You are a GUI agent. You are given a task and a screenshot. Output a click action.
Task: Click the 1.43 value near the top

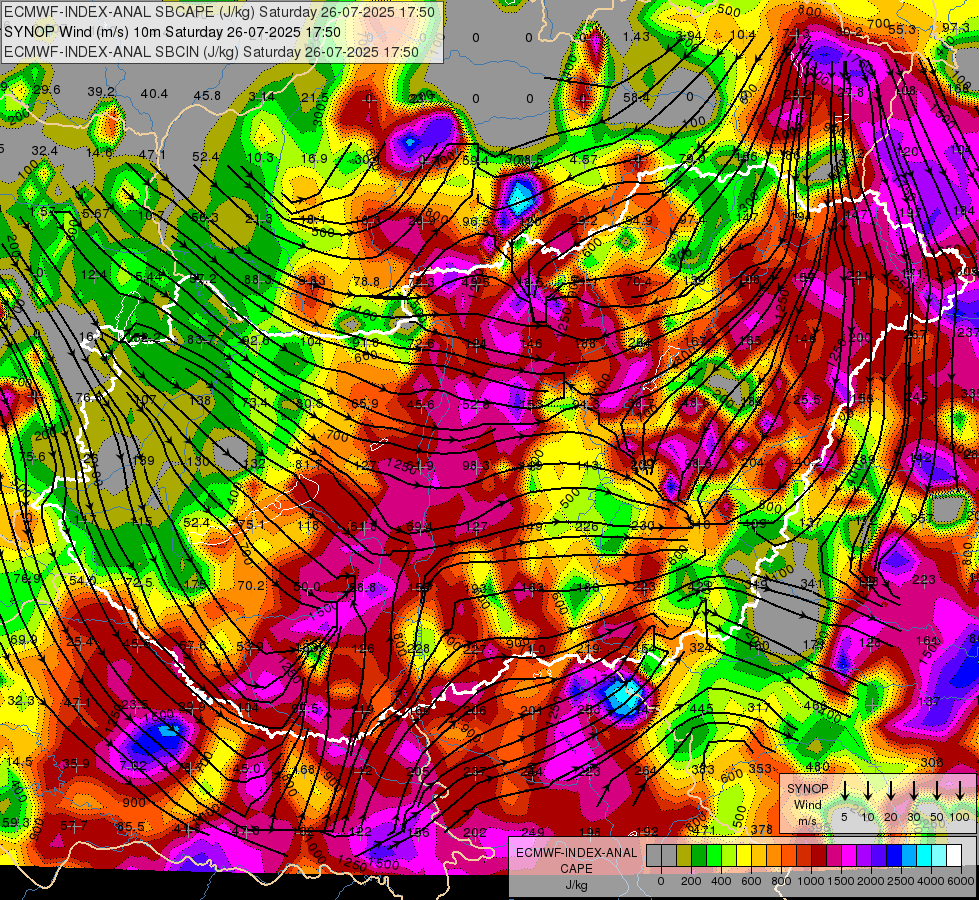(636, 37)
